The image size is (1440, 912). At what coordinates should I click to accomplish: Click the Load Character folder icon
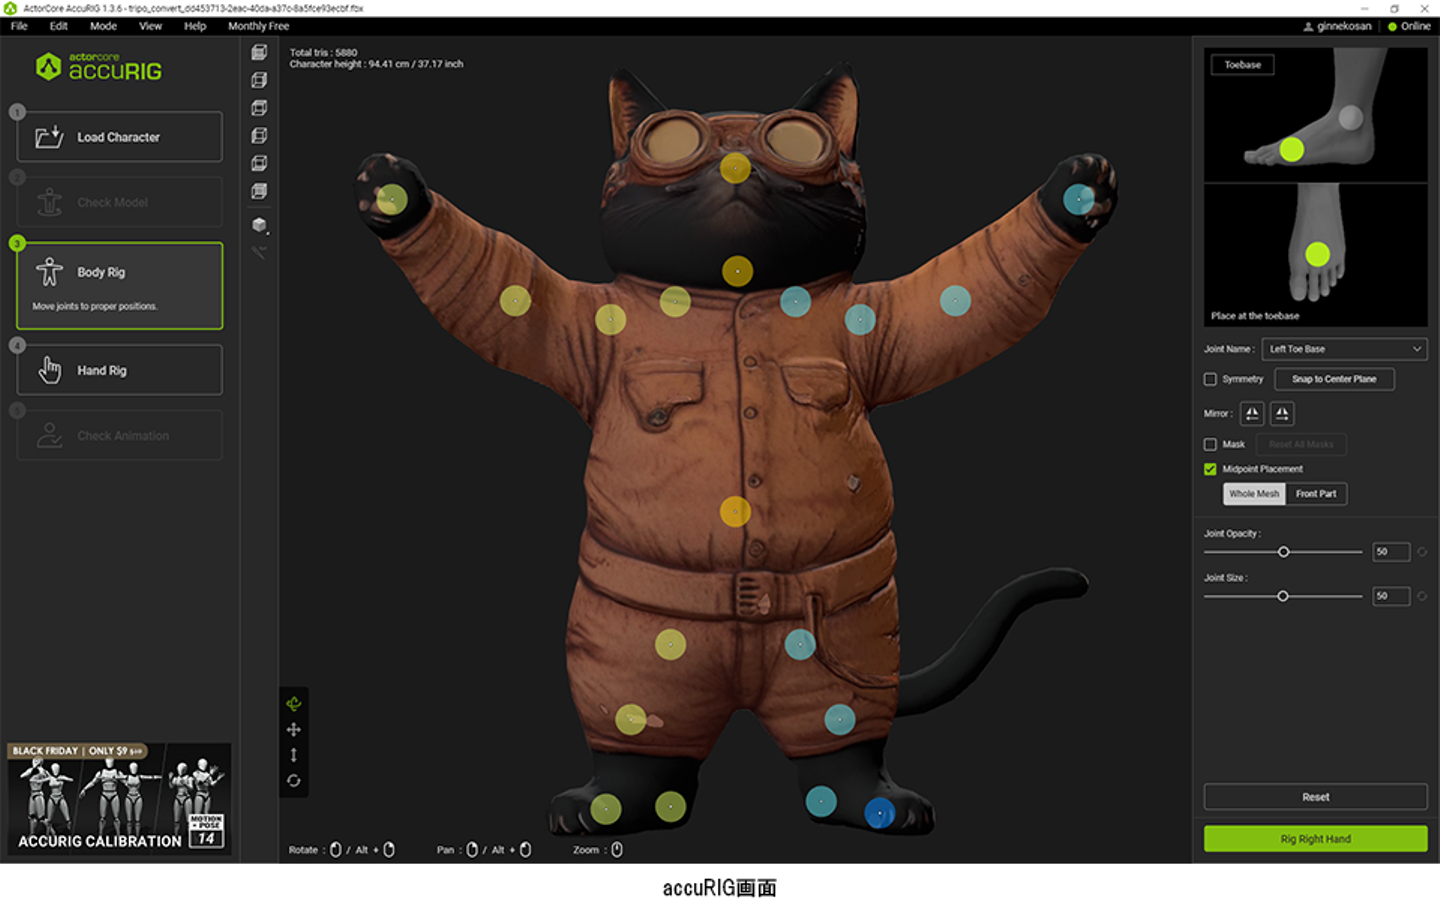49,137
